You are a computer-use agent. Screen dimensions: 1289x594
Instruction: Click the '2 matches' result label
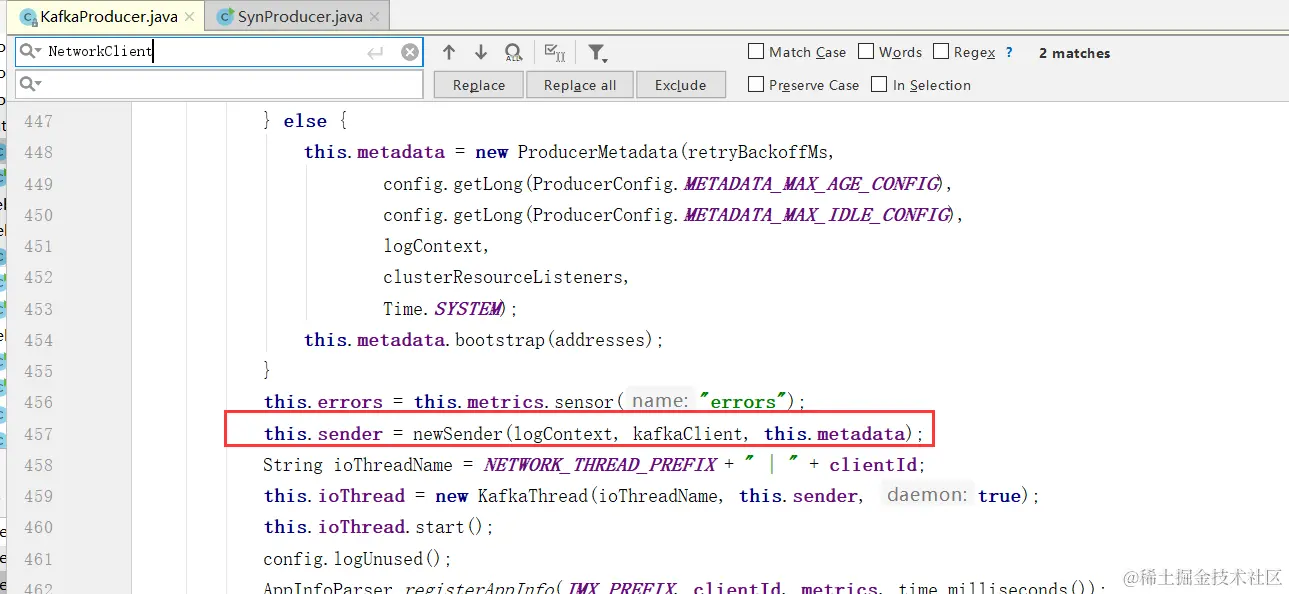(x=1074, y=53)
